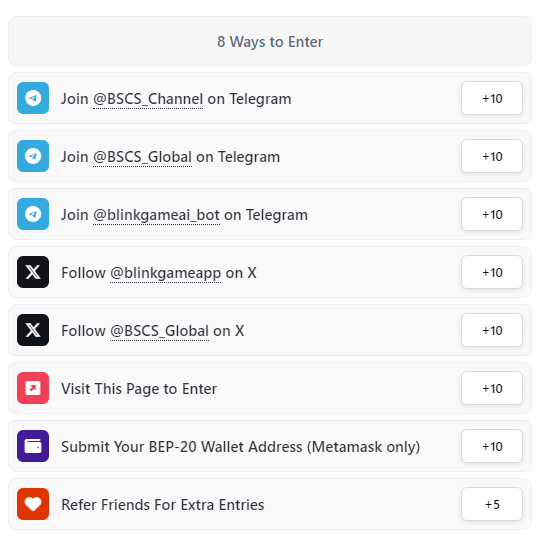Expand the Submit Your BEP-20 Wallet Address entry
Viewport: 540px width, 536px height.
click(270, 446)
